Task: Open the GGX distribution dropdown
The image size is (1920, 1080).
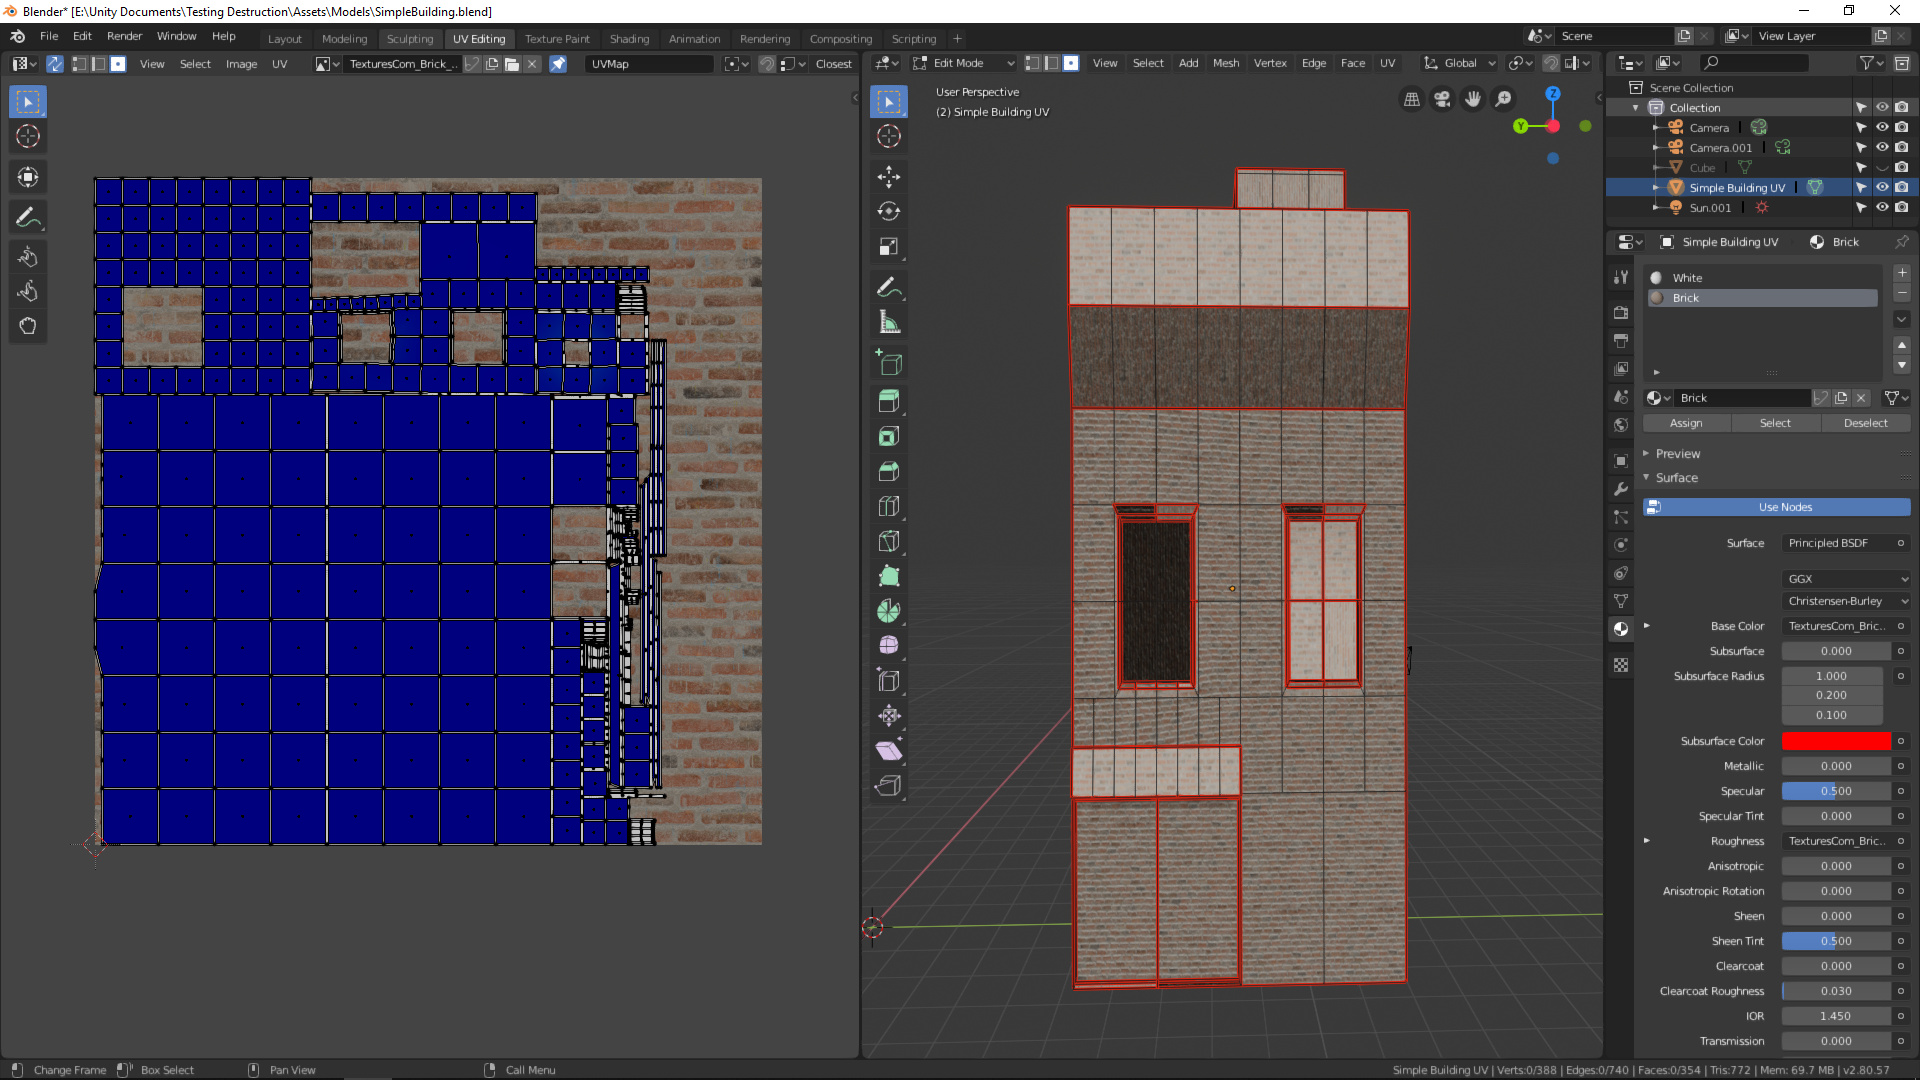Action: [x=1845, y=579]
